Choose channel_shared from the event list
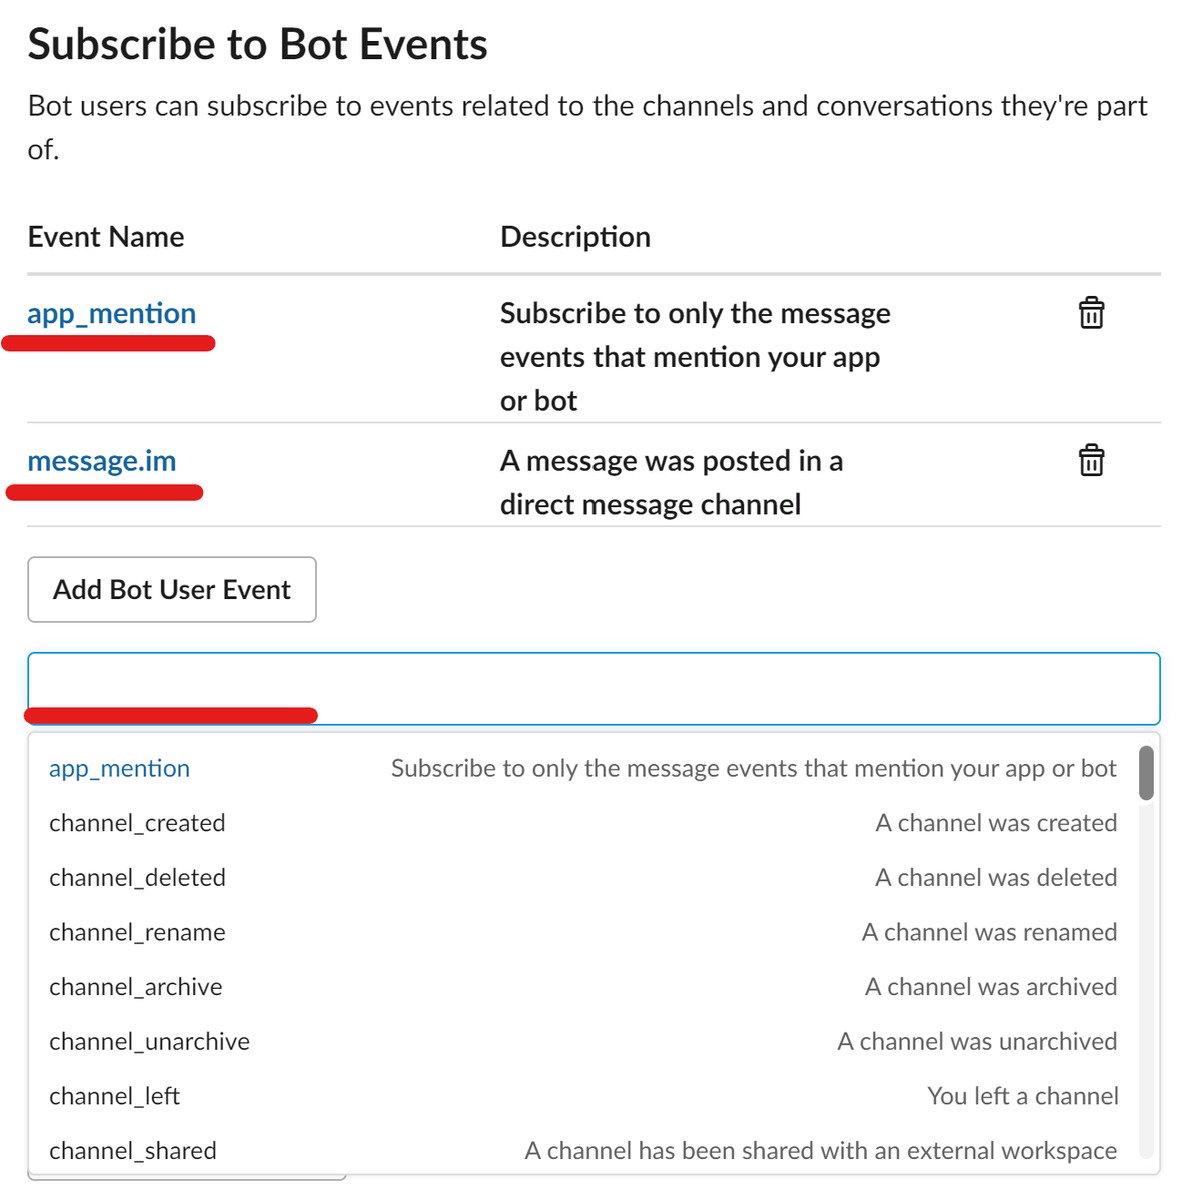The image size is (1182, 1200). pos(583,1150)
